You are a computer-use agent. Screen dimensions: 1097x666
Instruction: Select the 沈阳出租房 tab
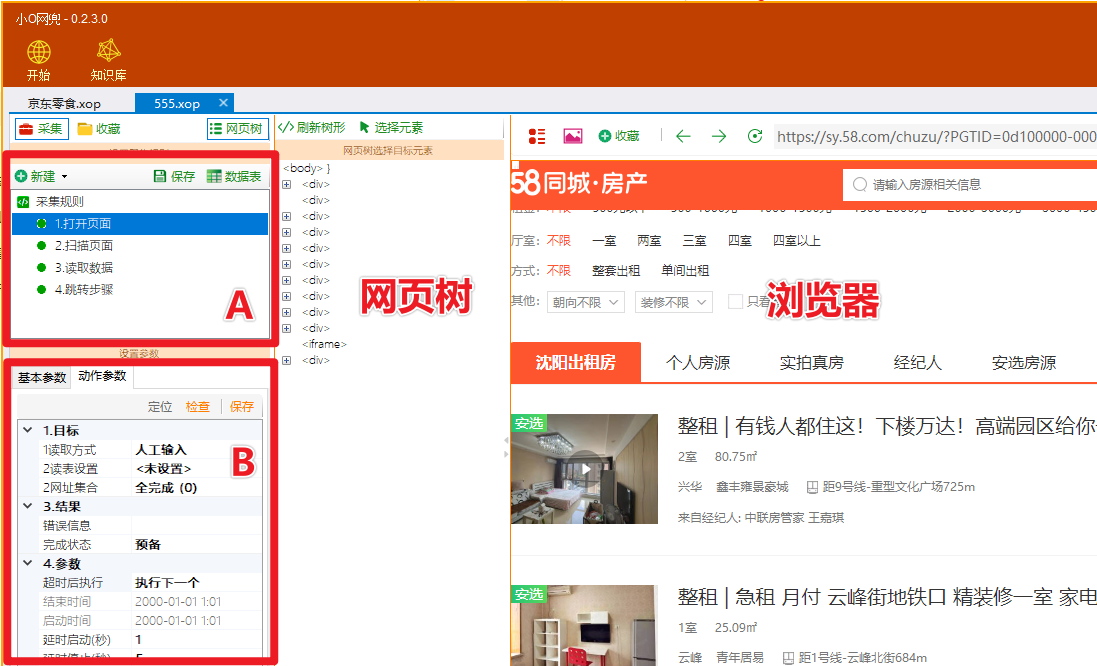click(576, 362)
